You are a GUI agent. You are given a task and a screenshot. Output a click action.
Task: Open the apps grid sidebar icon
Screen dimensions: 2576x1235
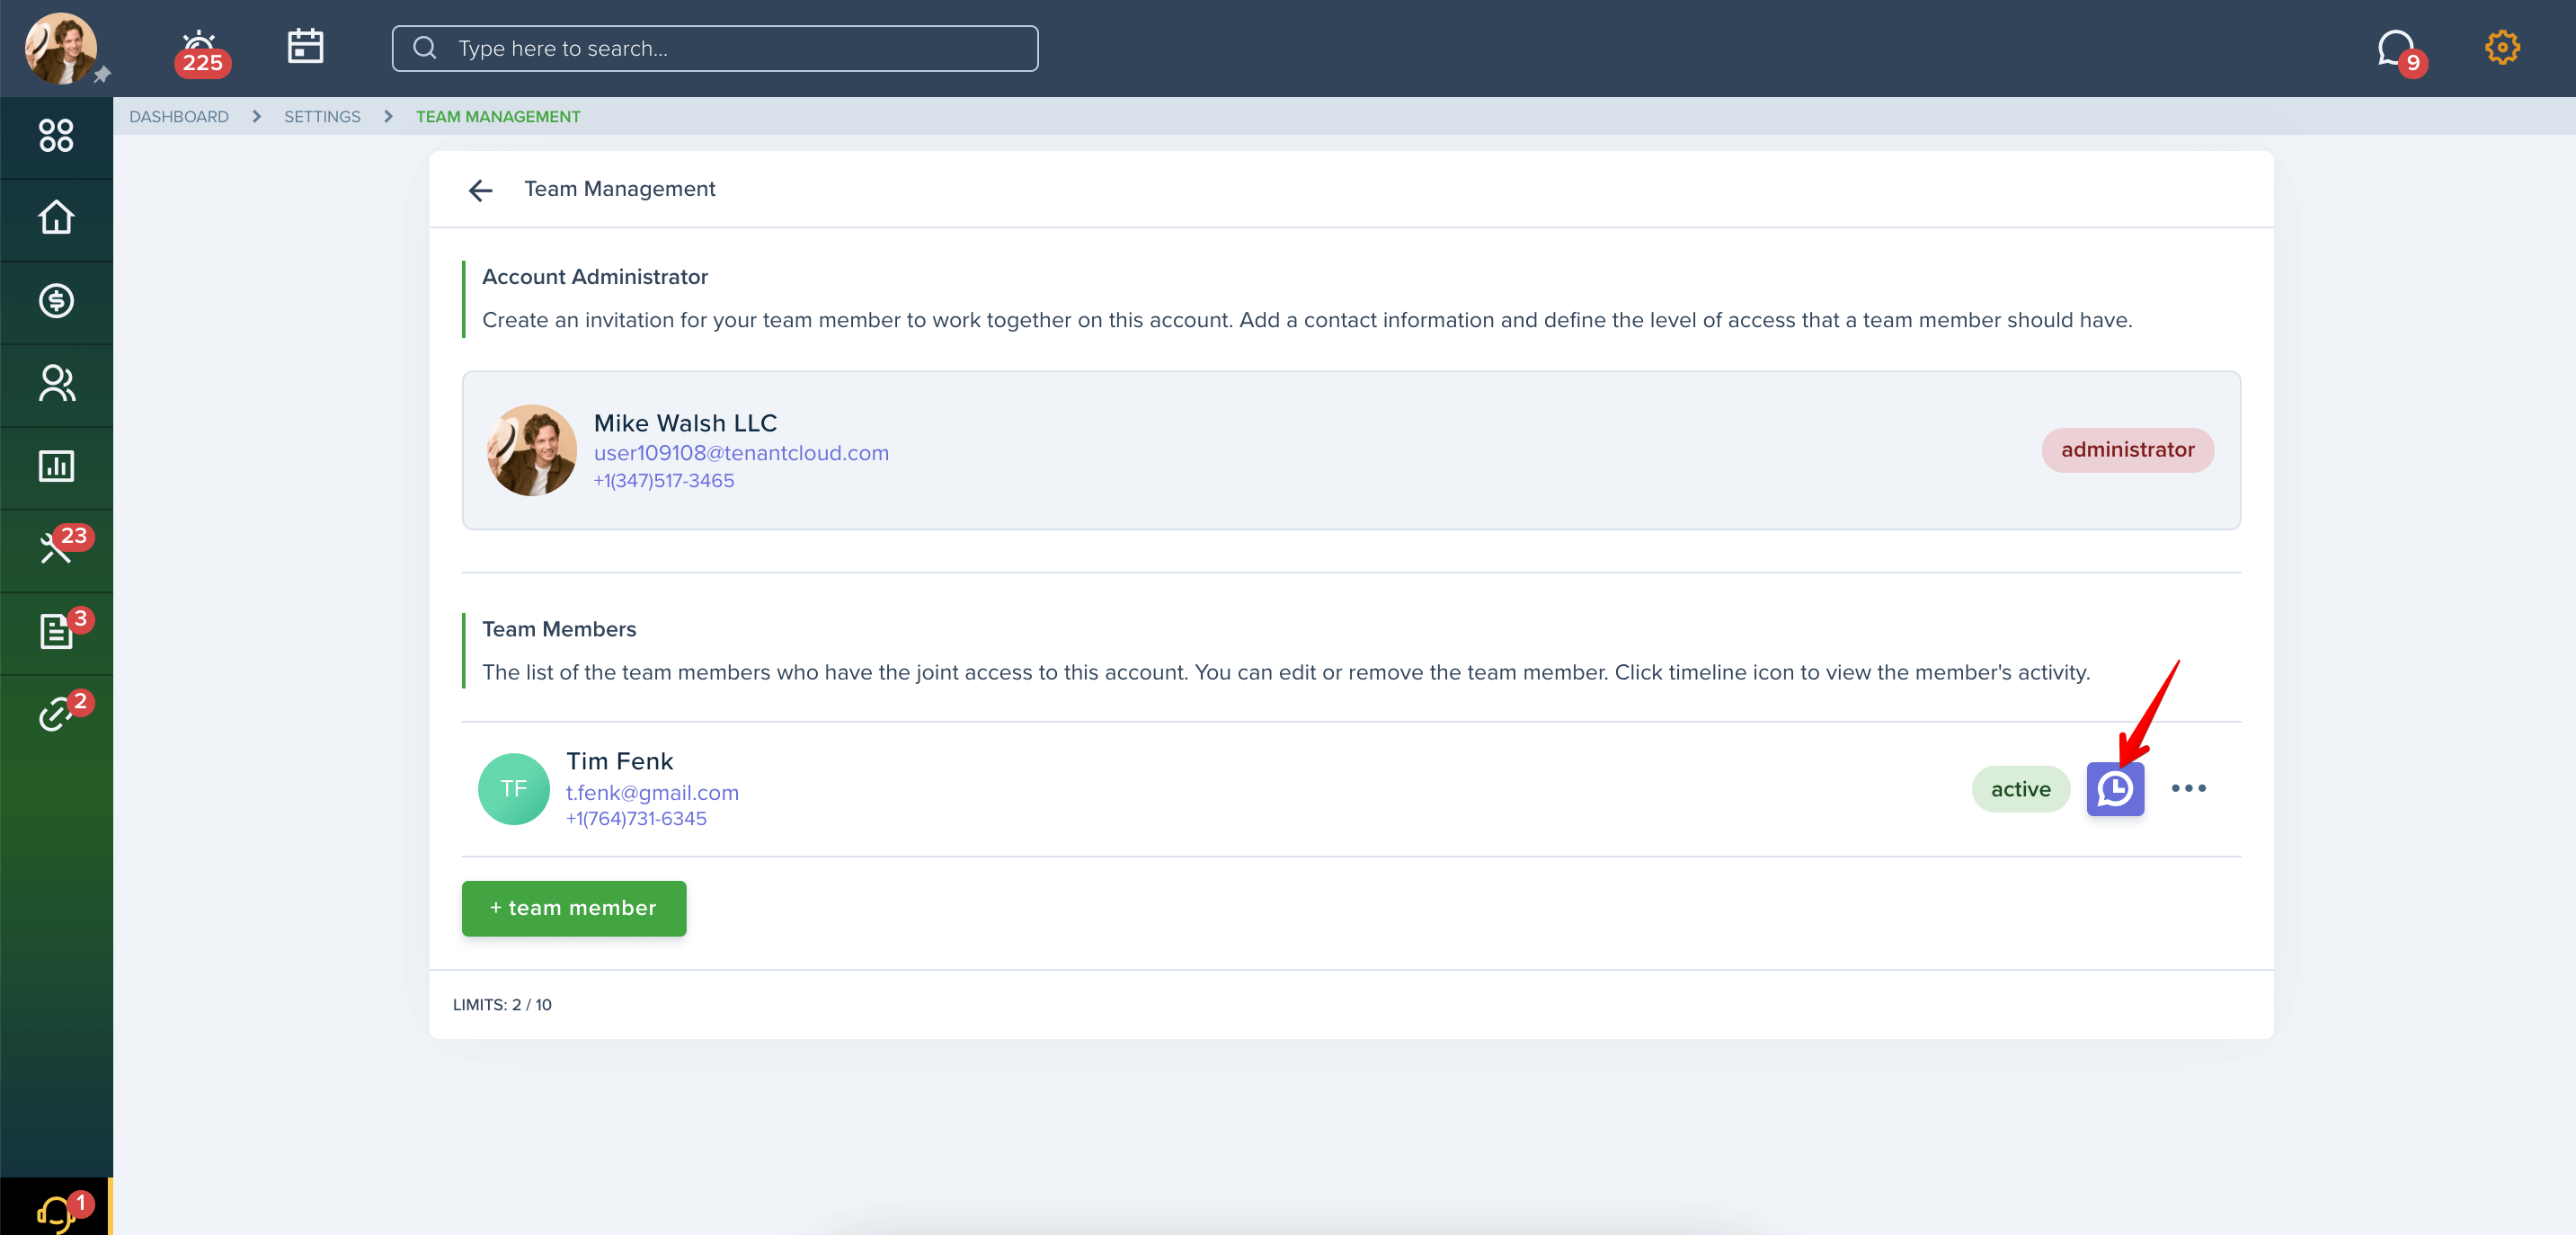(x=56, y=135)
